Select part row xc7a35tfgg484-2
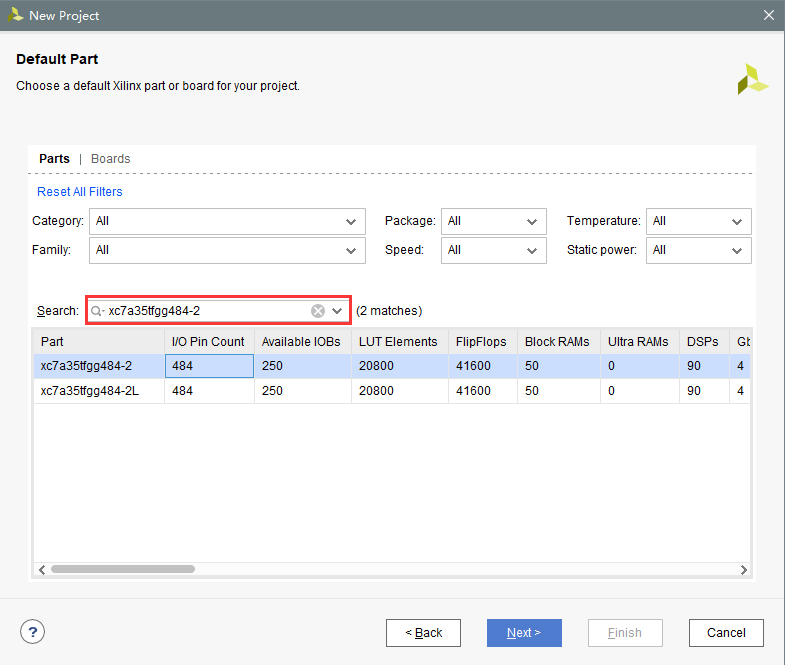The height and width of the screenshot is (665, 785). click(x=392, y=366)
